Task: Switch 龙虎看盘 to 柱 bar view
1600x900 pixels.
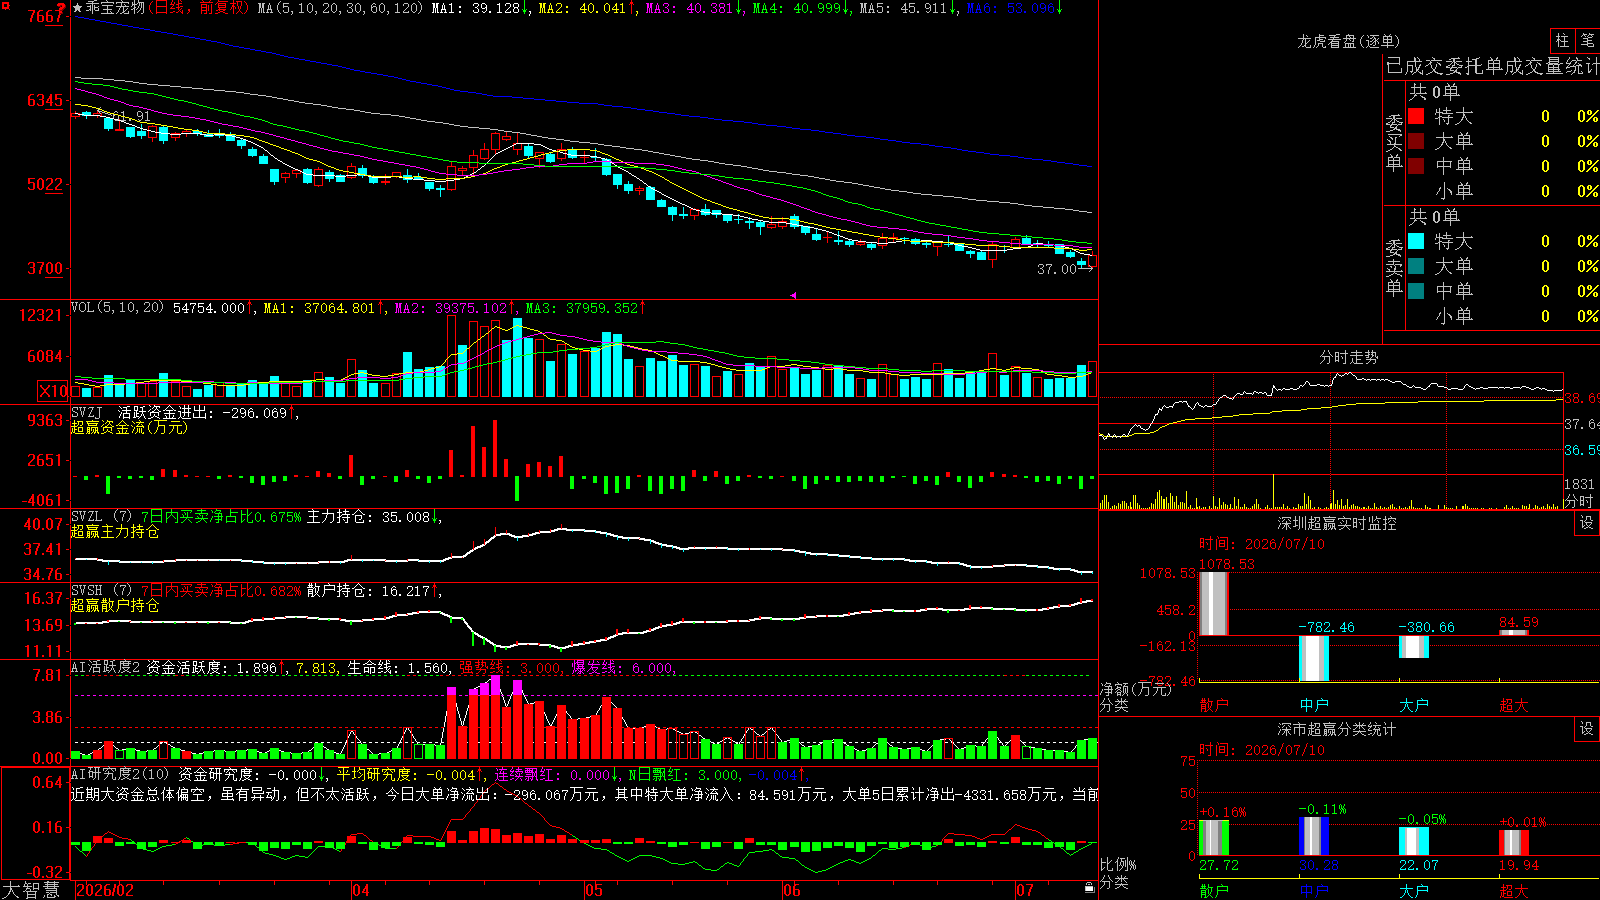Action: click(x=1562, y=40)
